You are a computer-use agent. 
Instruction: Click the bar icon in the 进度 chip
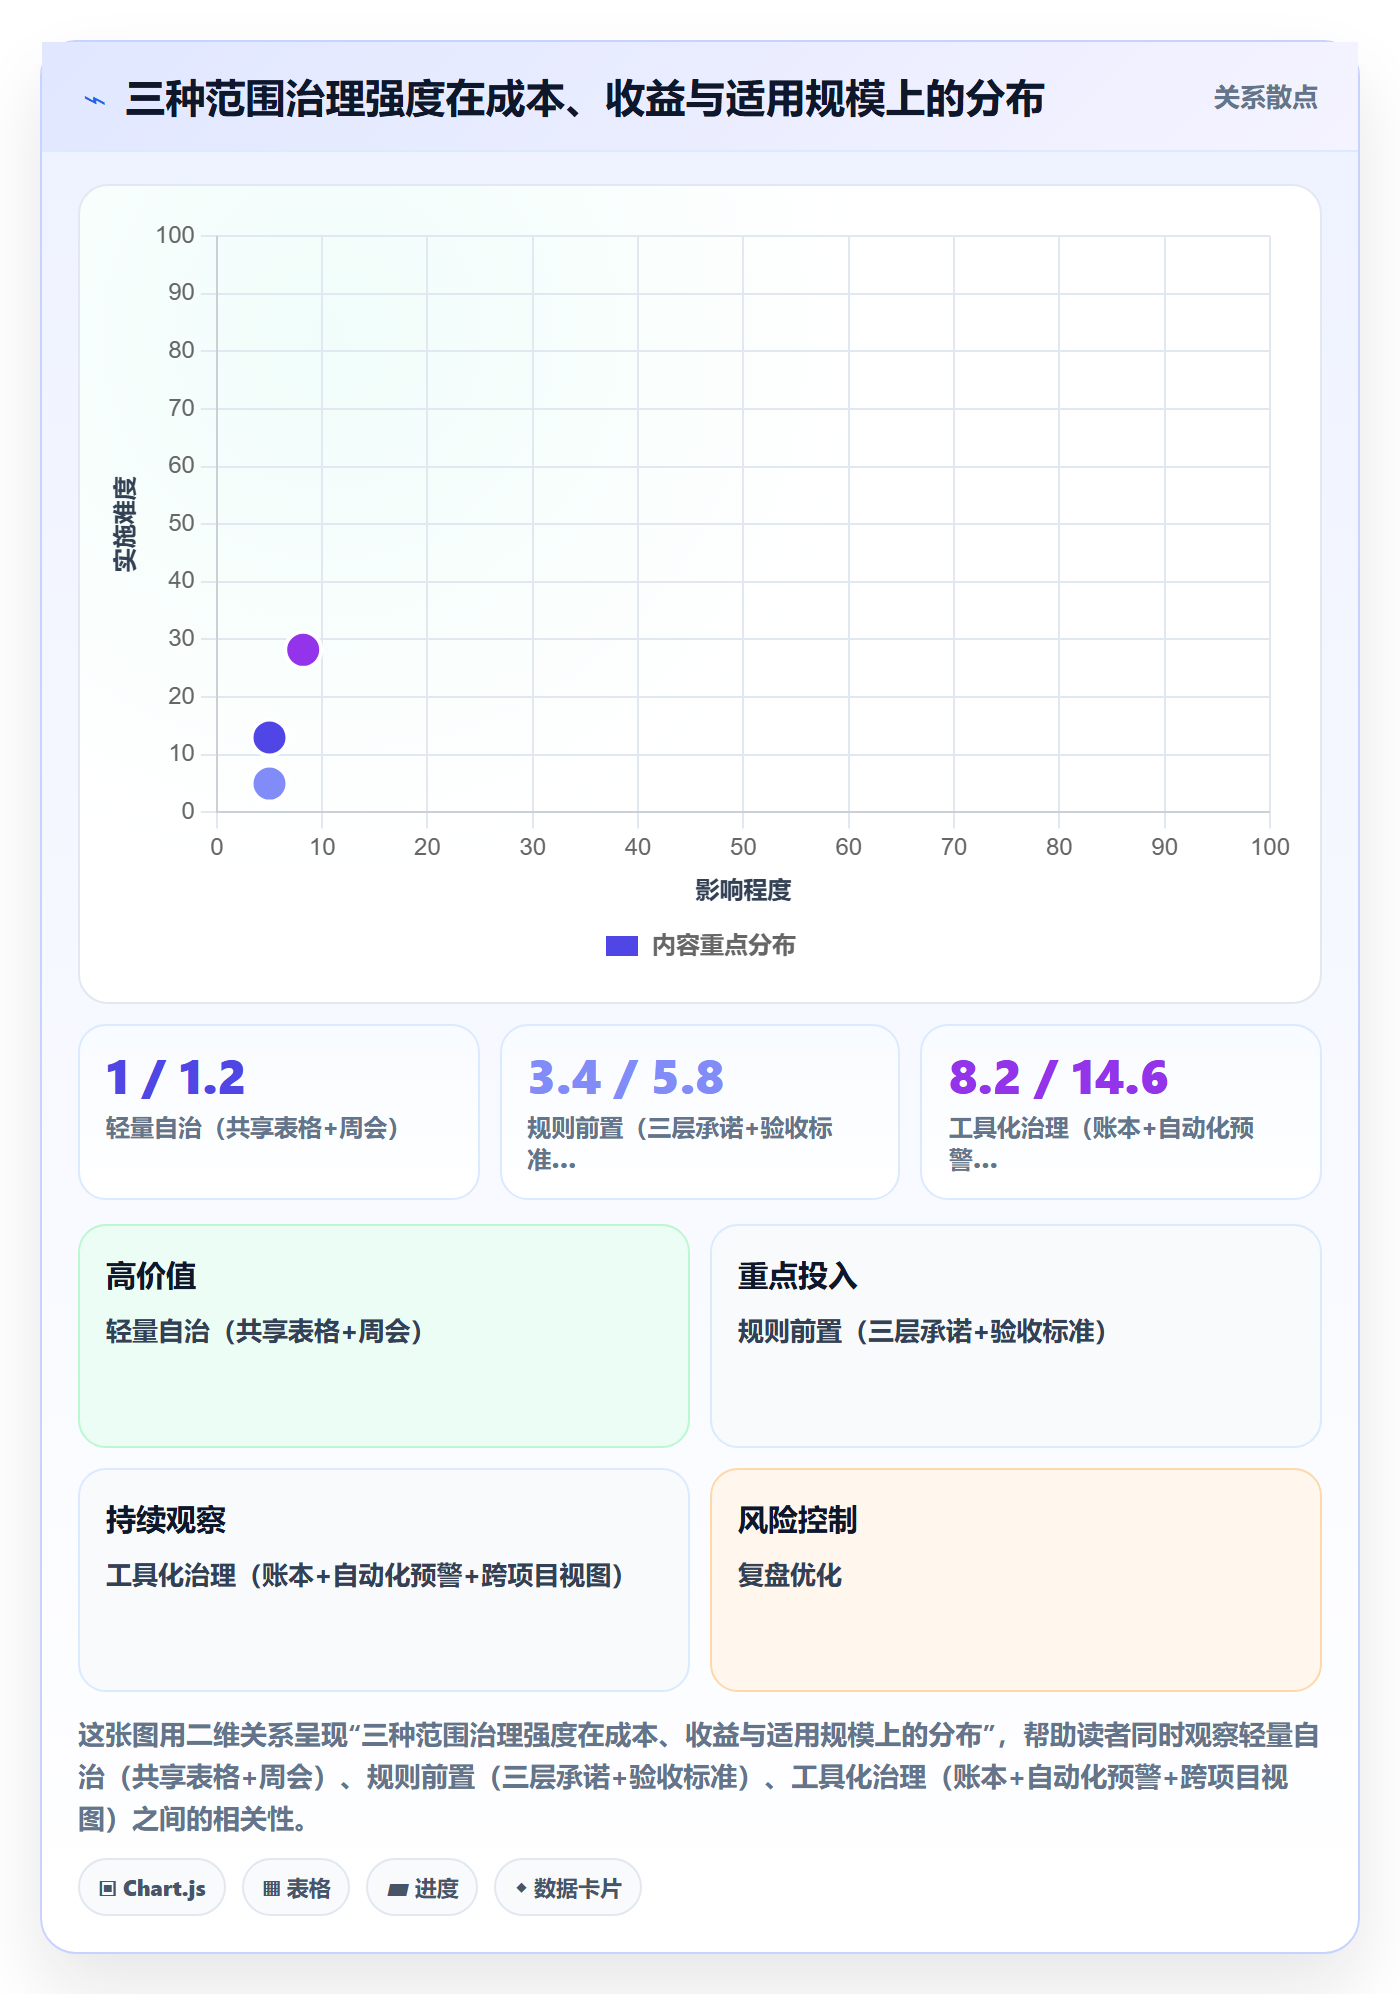(x=398, y=1890)
